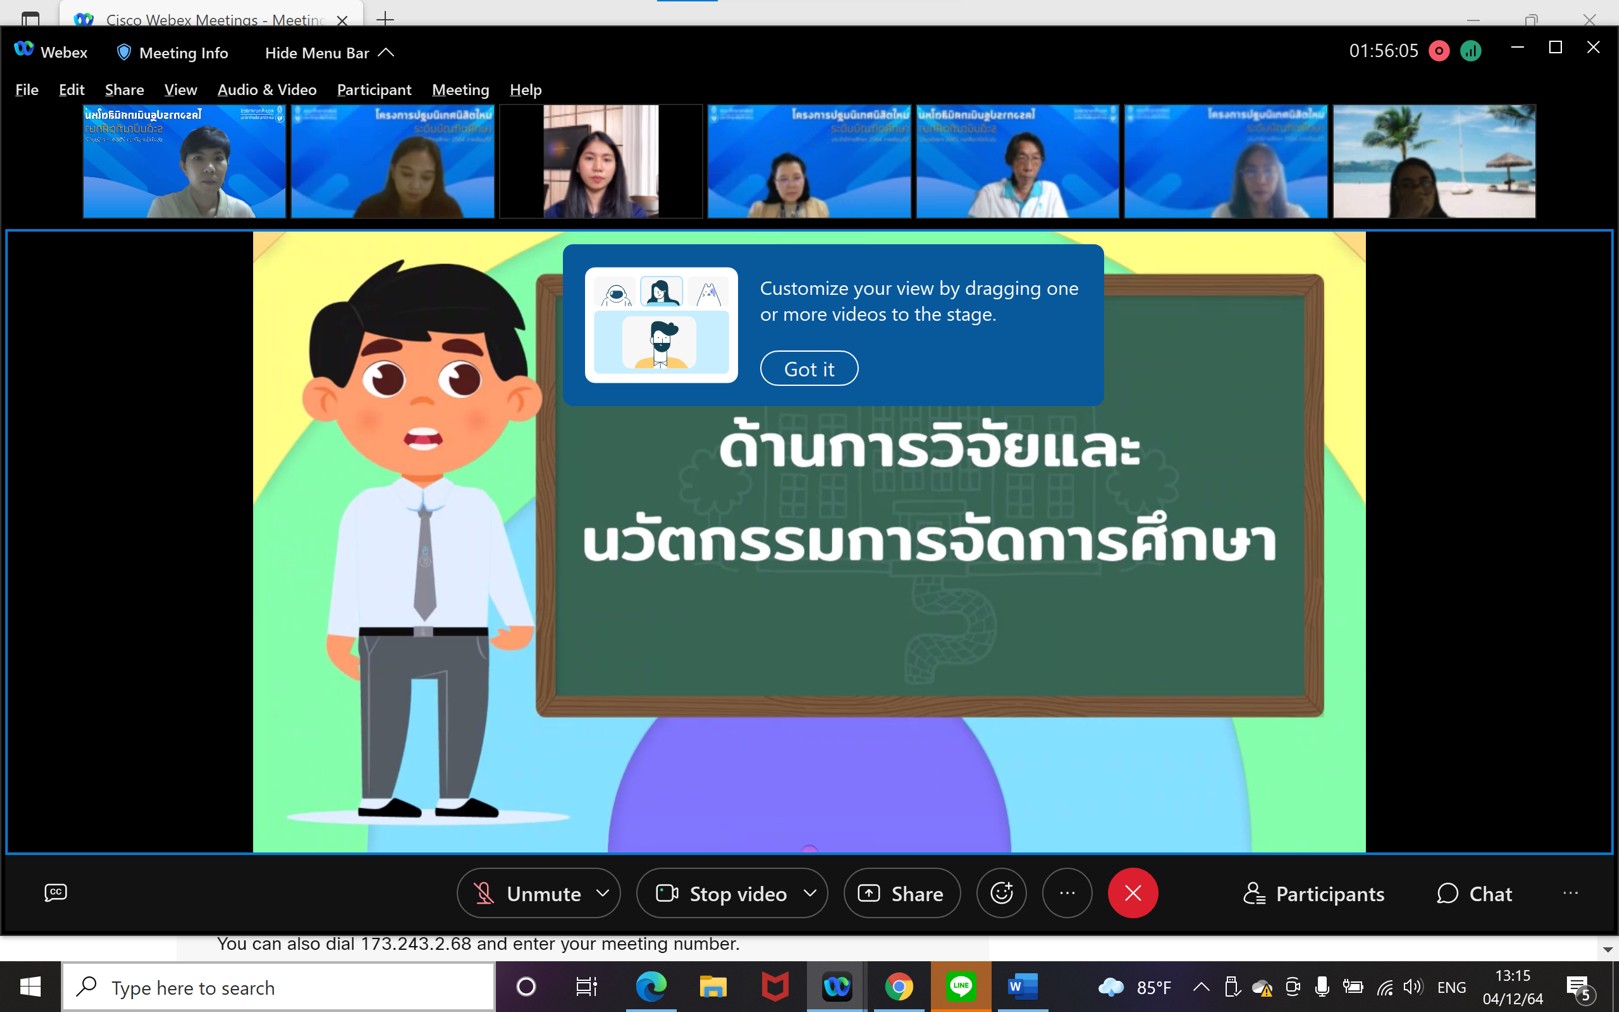
Task: Open the Windows Start menu
Action: point(30,987)
